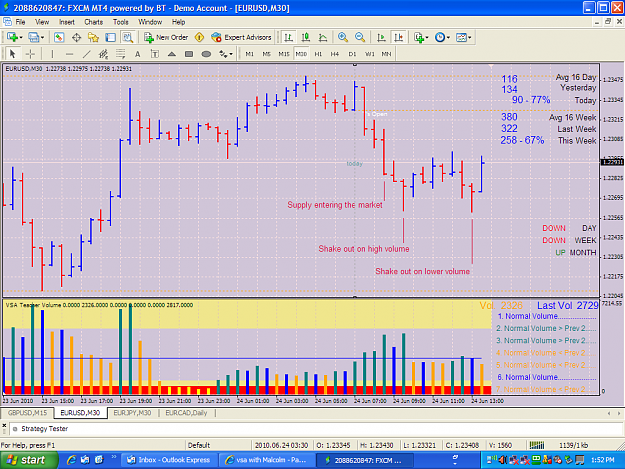Screen dimensions: 625x469
Task: Select the D1 timeframe
Action: pos(352,54)
